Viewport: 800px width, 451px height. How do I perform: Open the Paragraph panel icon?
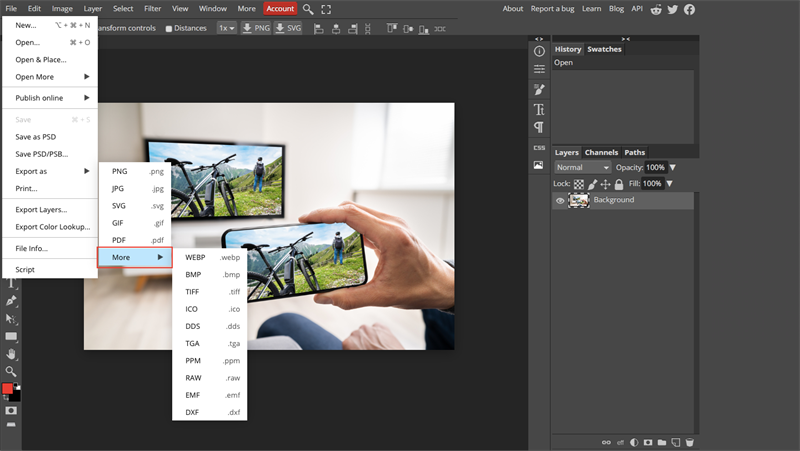[x=539, y=127]
